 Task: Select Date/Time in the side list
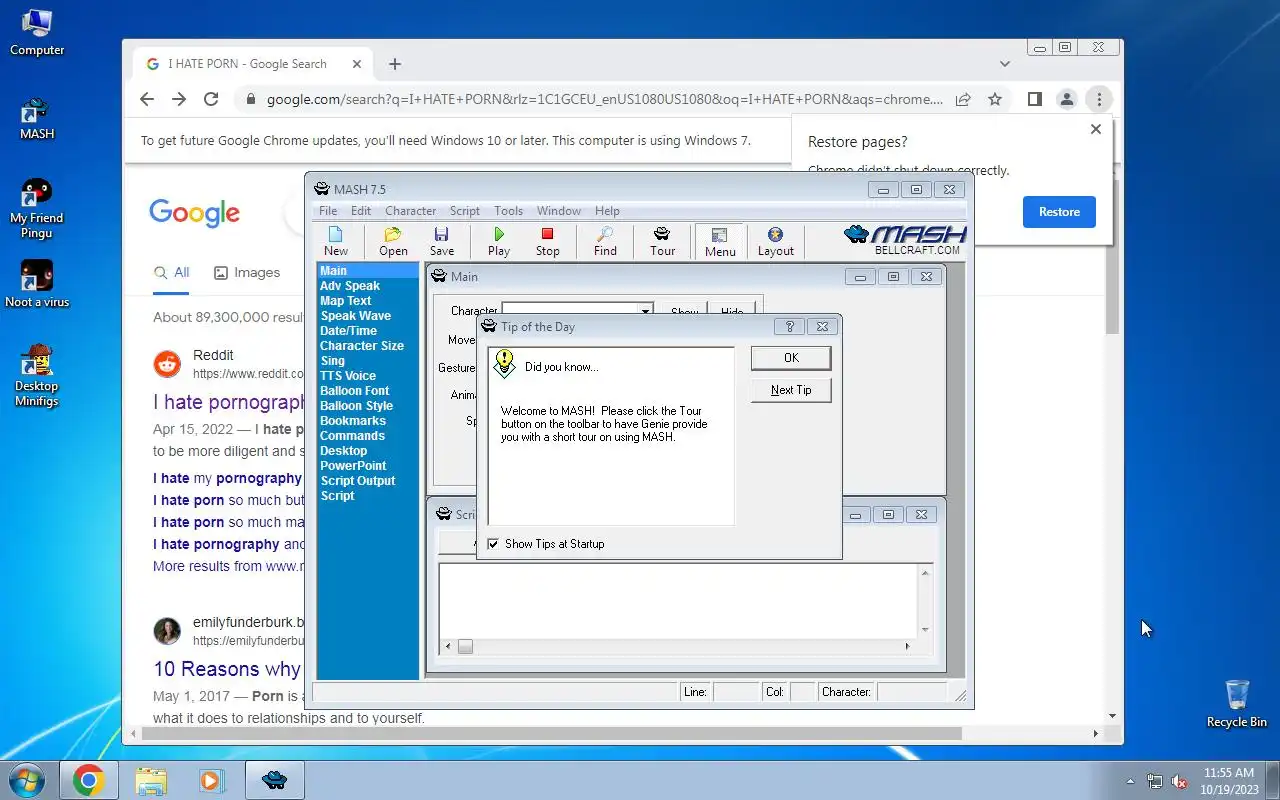click(349, 331)
